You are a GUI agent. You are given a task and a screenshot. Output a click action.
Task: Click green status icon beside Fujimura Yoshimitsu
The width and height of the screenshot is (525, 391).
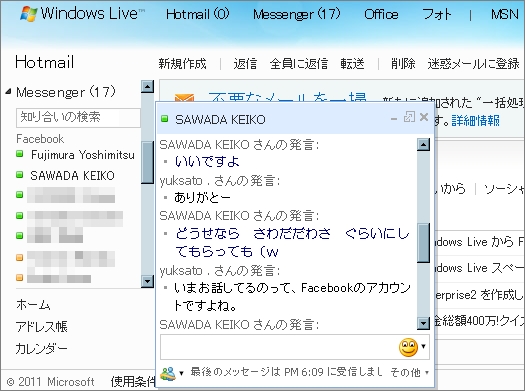(x=19, y=154)
